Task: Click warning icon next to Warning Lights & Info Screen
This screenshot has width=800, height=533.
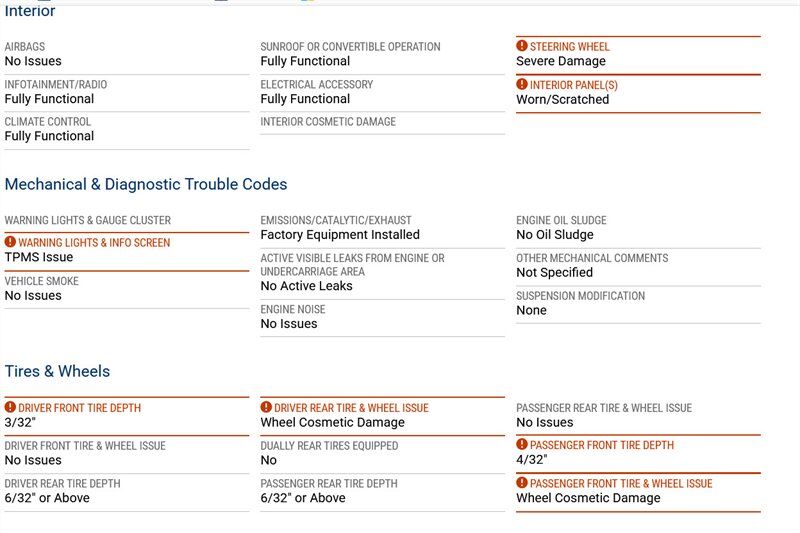Action: click(x=10, y=242)
